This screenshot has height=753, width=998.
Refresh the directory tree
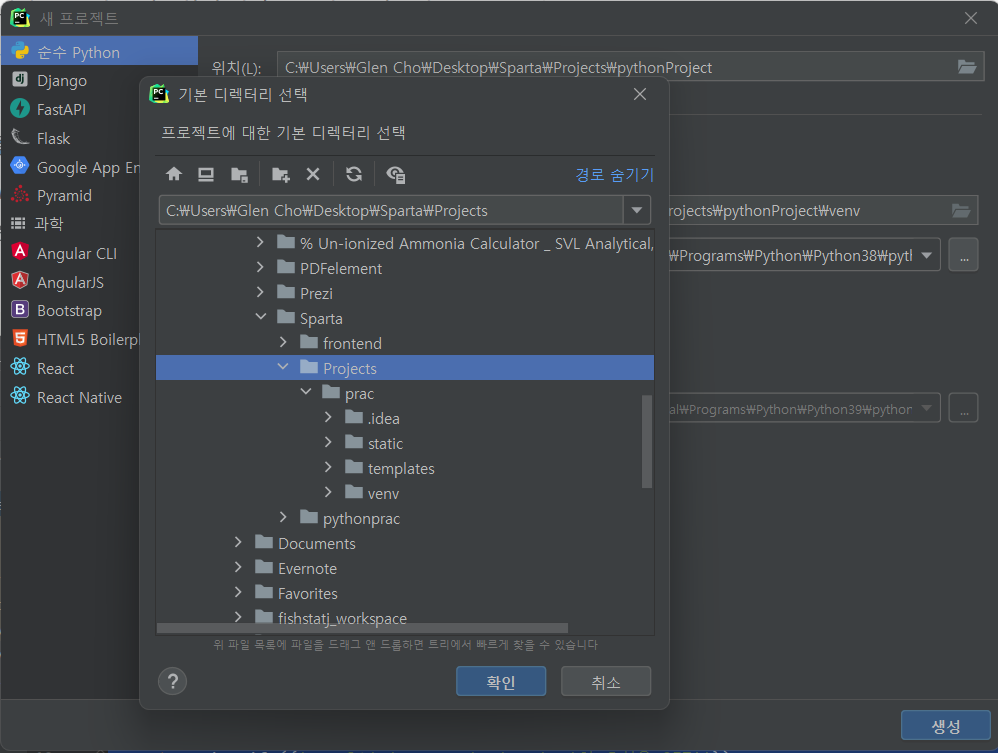coord(354,174)
